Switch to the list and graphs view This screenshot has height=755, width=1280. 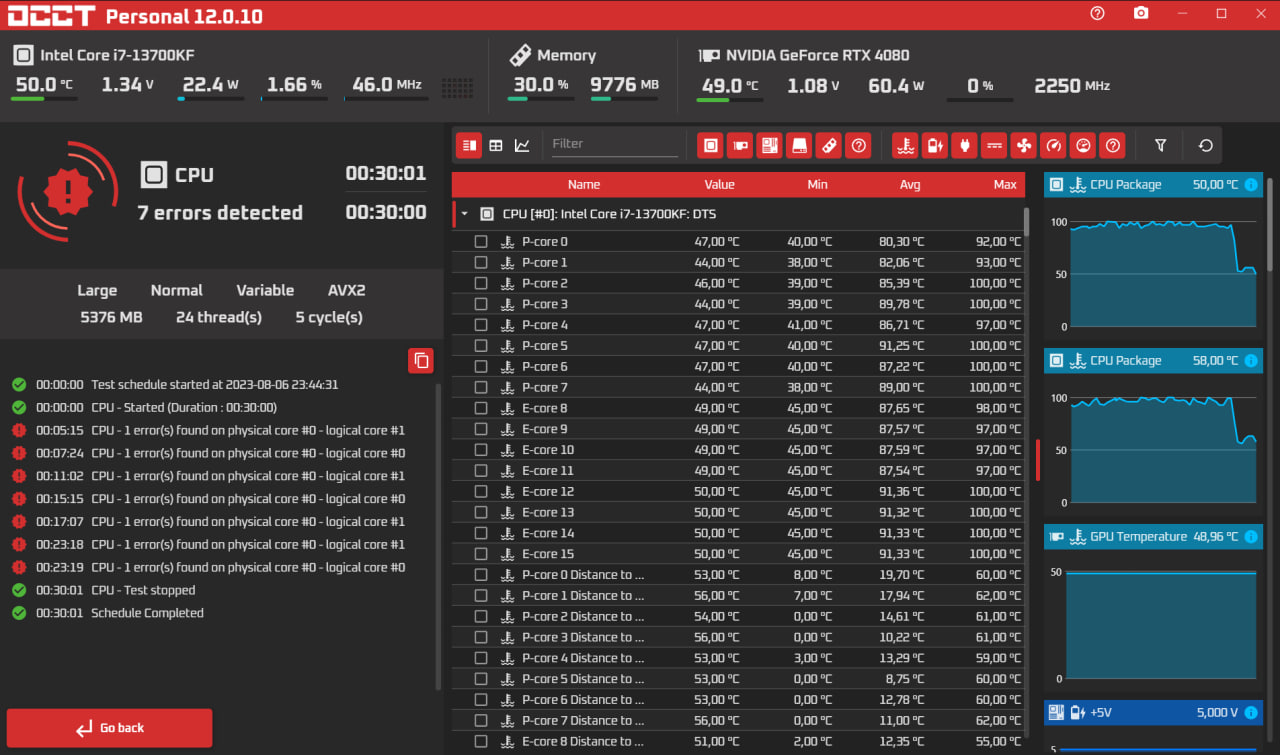tap(469, 145)
